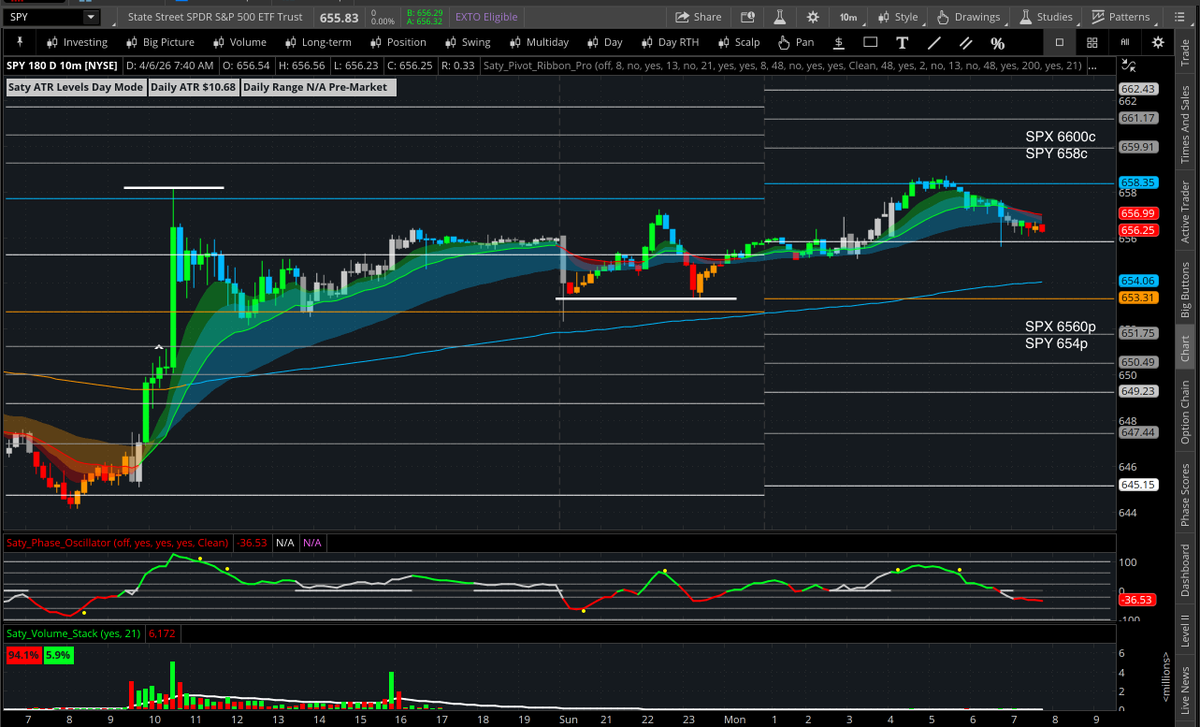
Task: Click the SPY 180 D 10m [NYSE] title
Action: tap(61, 65)
